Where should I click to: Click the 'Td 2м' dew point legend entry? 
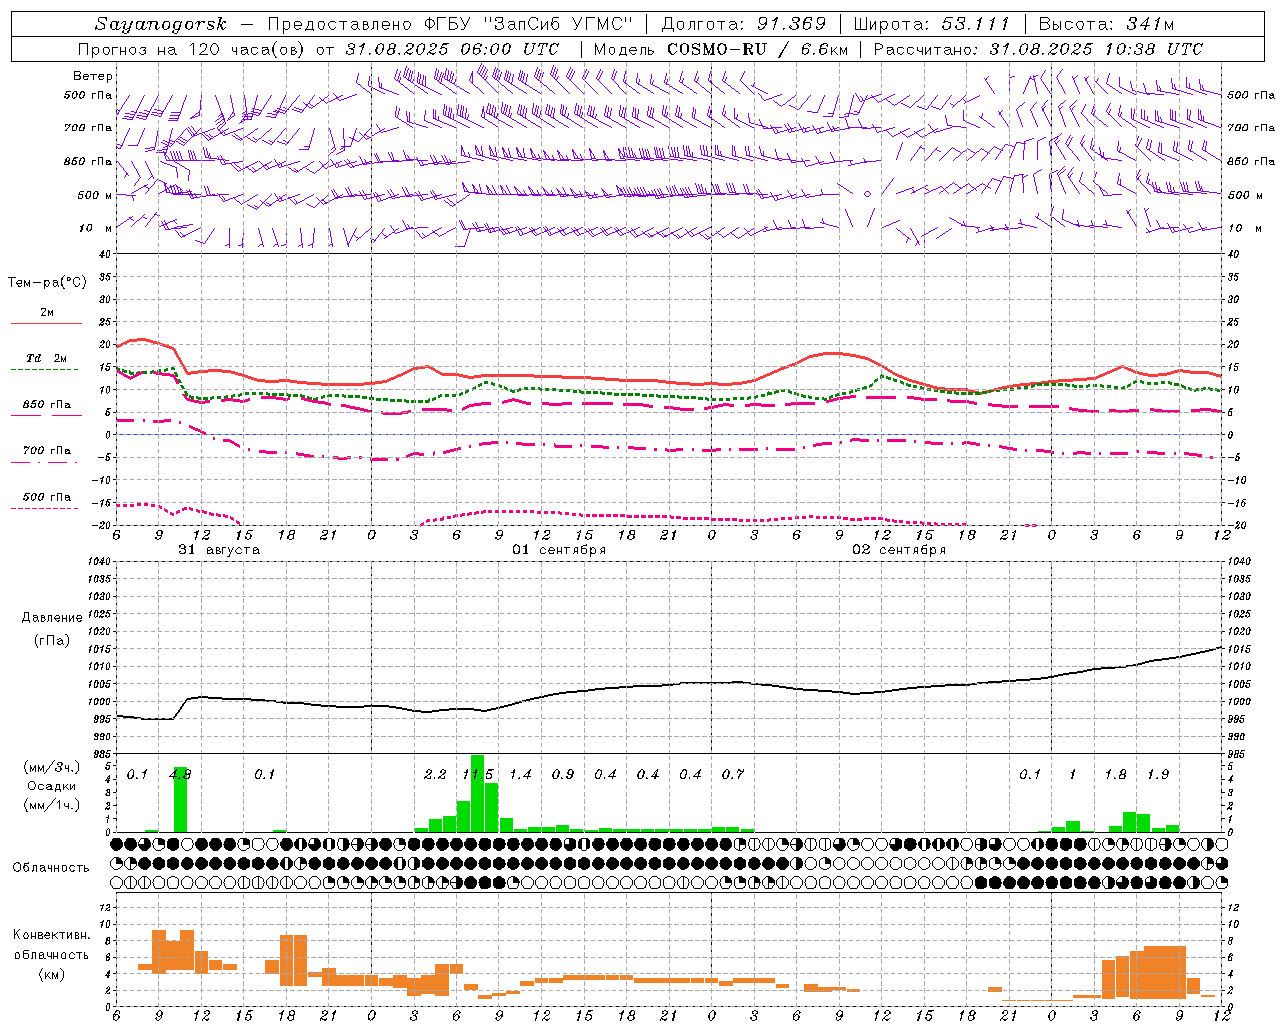46,358
